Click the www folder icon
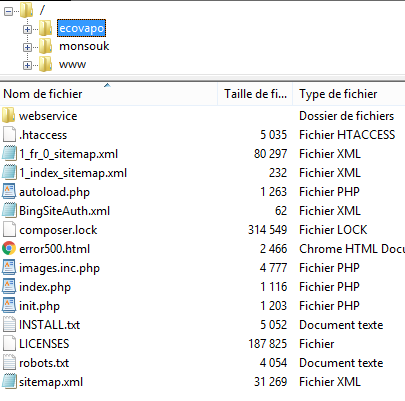 [45, 64]
